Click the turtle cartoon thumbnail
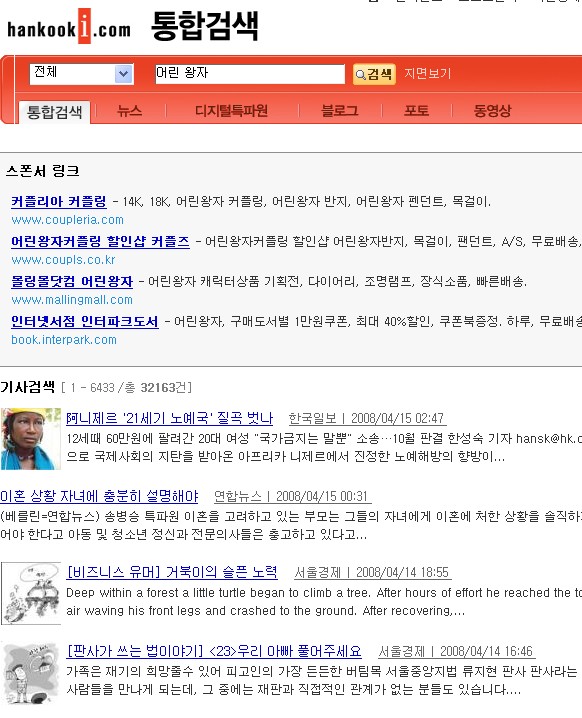Screen dimensions: 582x718 pyautogui.click(x=31, y=593)
